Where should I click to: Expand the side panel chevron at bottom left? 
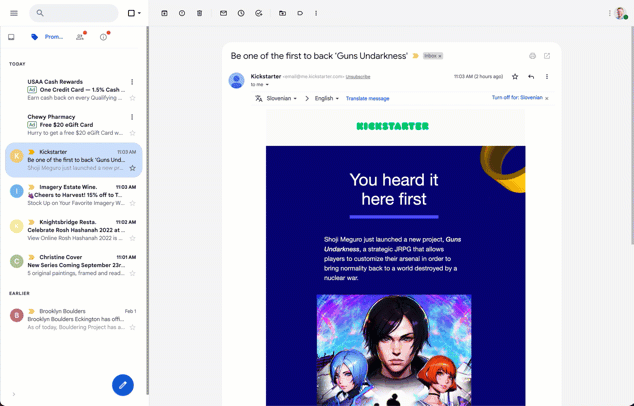click(x=14, y=394)
